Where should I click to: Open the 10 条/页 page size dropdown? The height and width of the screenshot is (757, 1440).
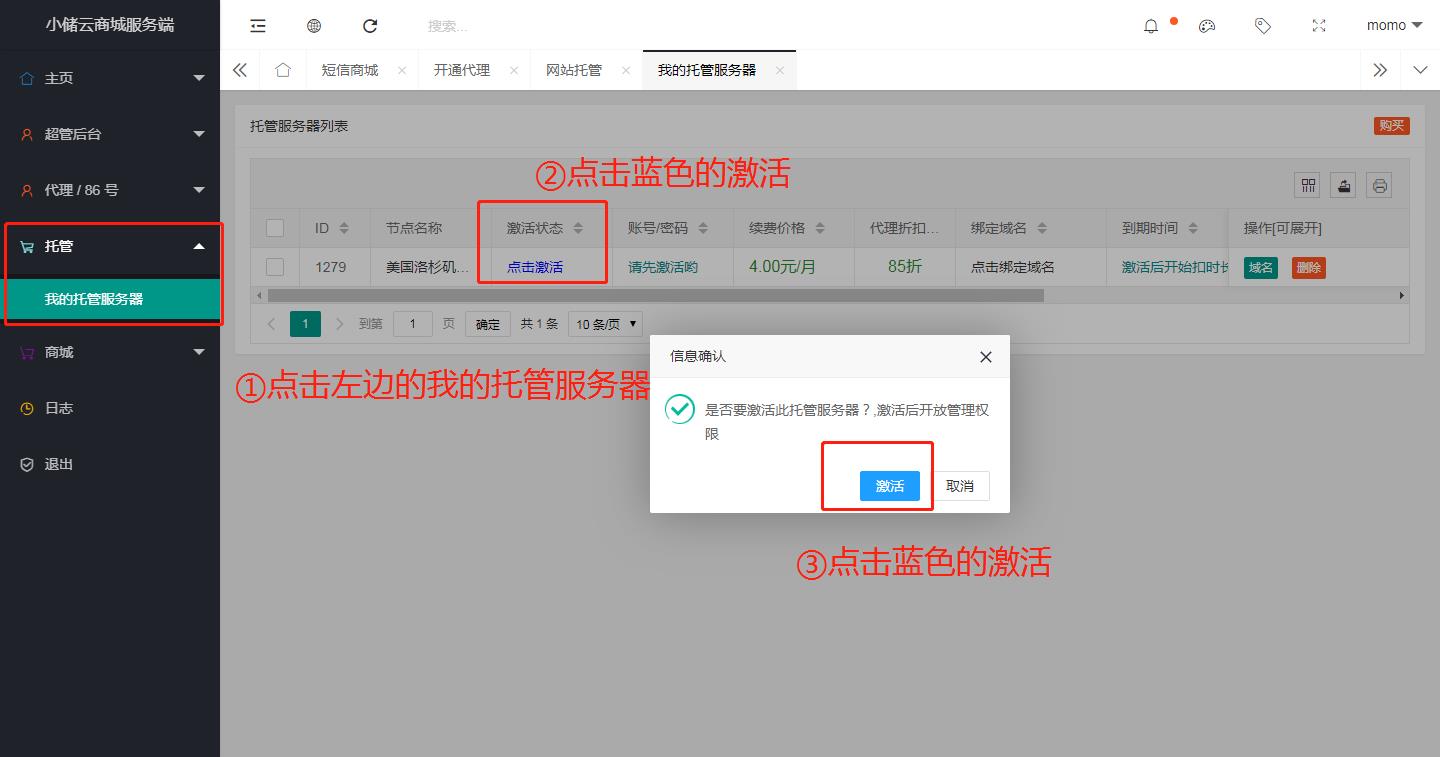pos(605,324)
